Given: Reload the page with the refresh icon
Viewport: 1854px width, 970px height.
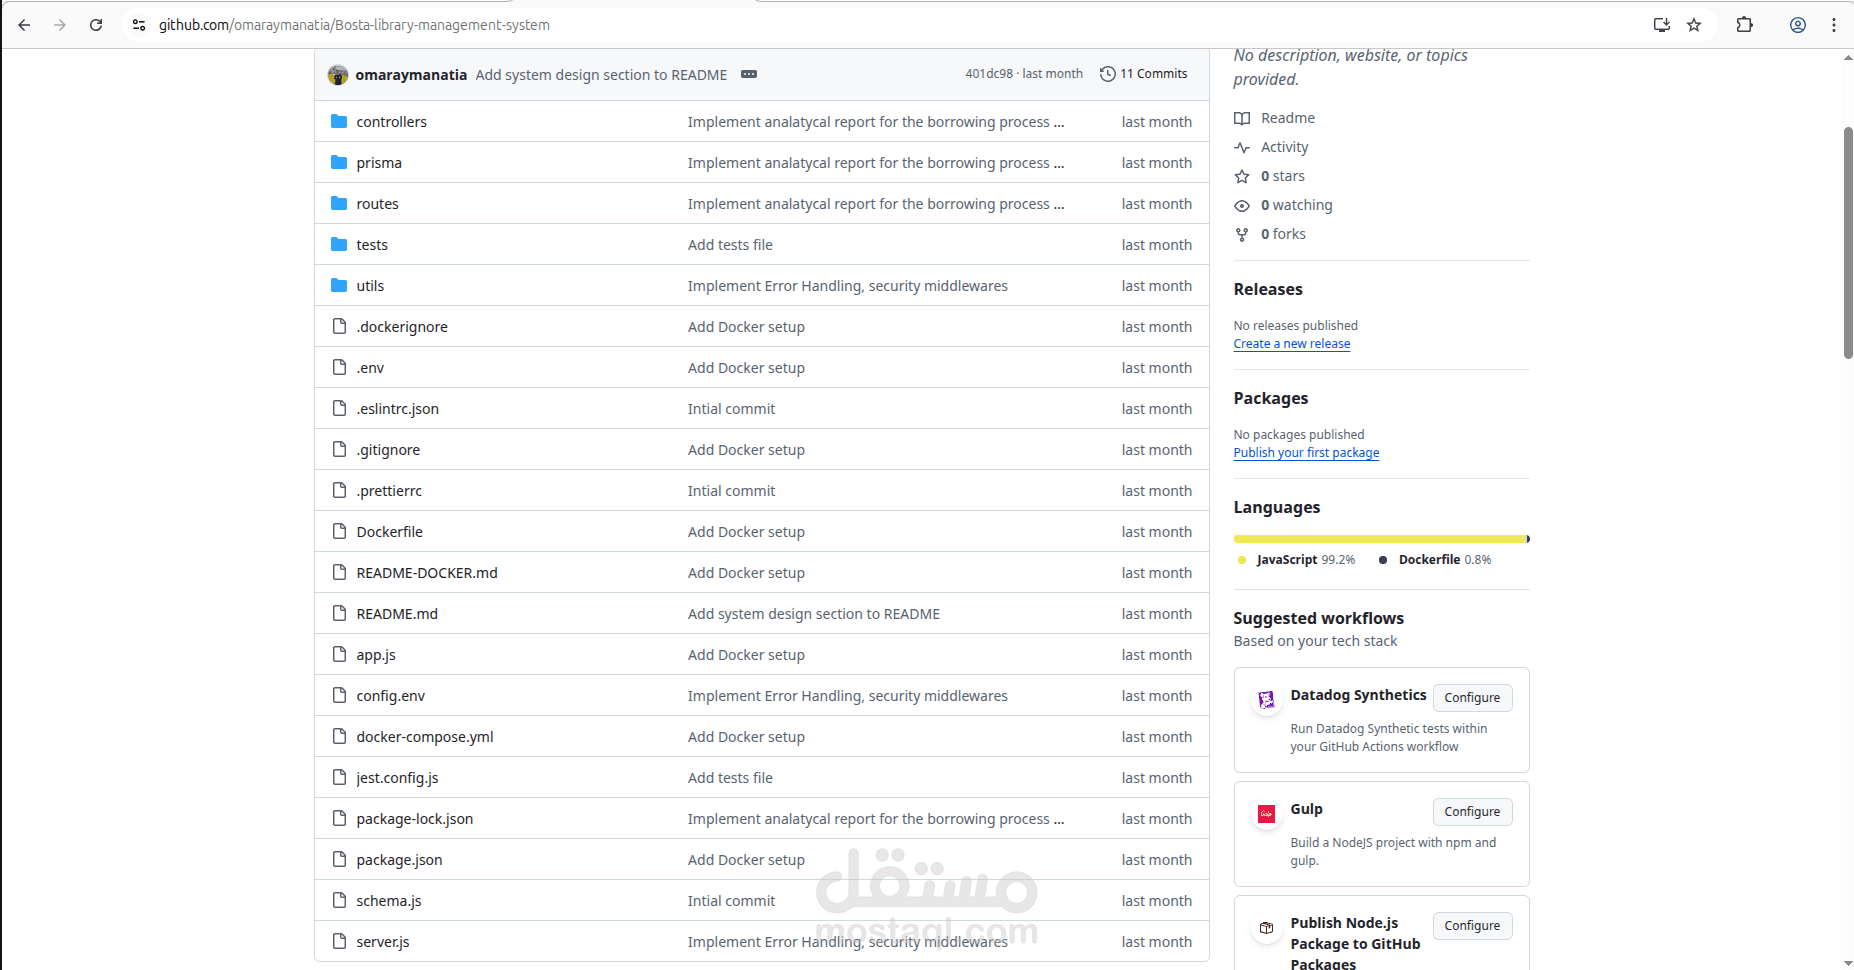Looking at the screenshot, I should point(96,25).
